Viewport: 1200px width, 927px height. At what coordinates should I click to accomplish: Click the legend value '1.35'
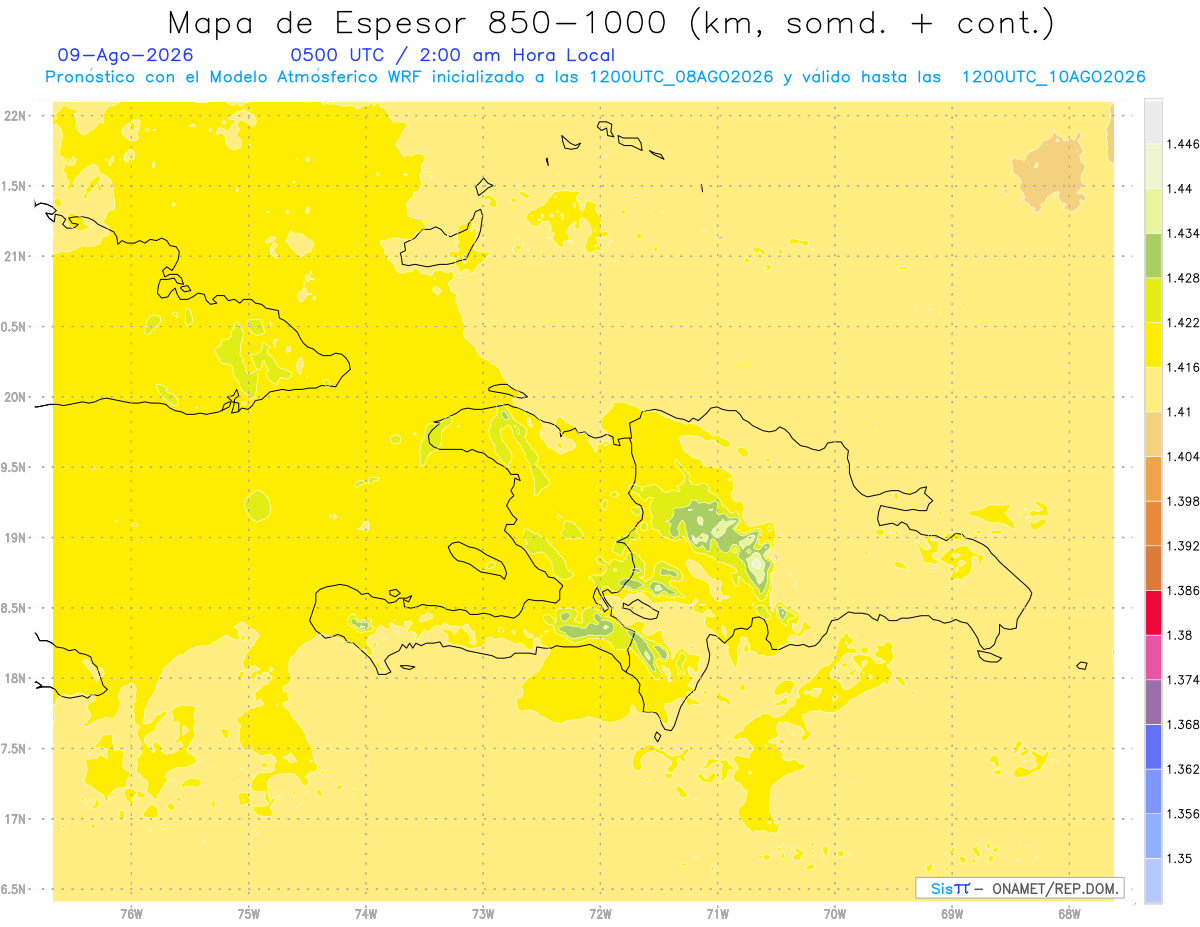pyautogui.click(x=1180, y=858)
